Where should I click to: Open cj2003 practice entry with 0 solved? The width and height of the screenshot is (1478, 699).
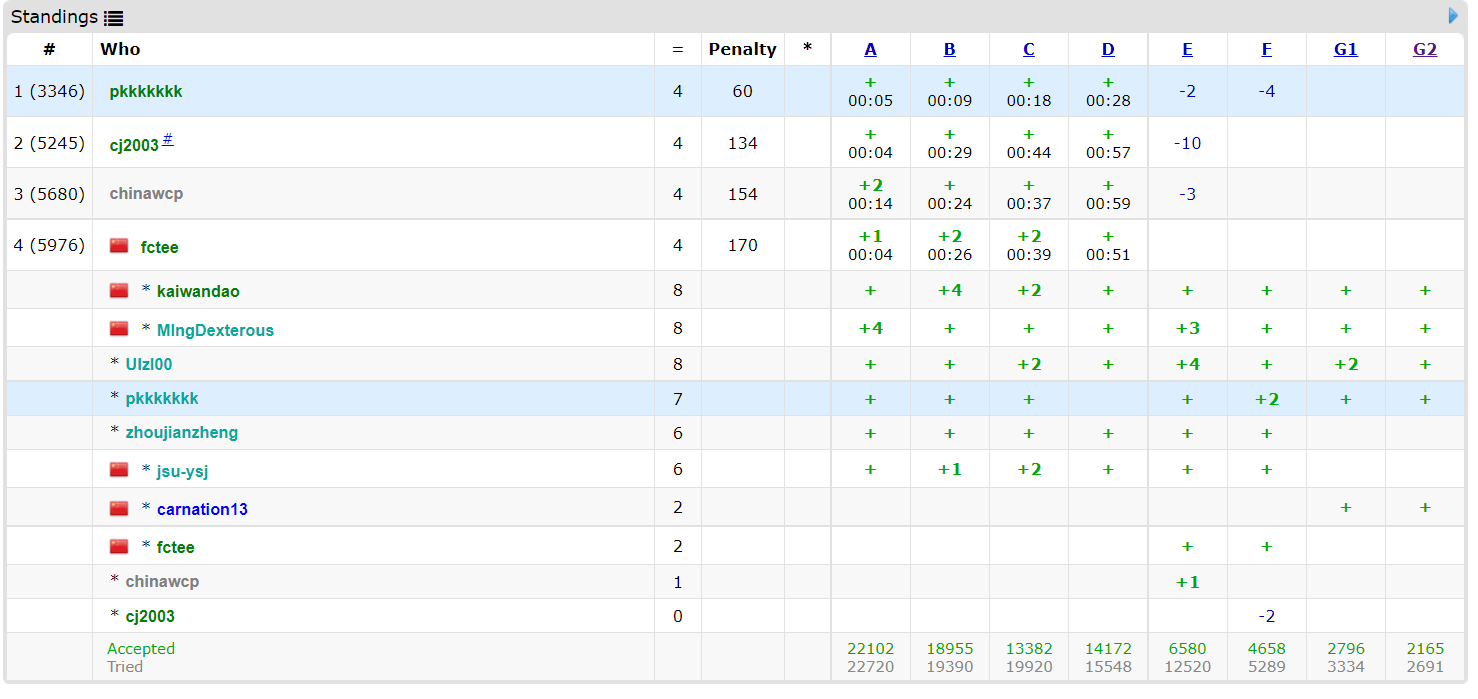(x=150, y=616)
